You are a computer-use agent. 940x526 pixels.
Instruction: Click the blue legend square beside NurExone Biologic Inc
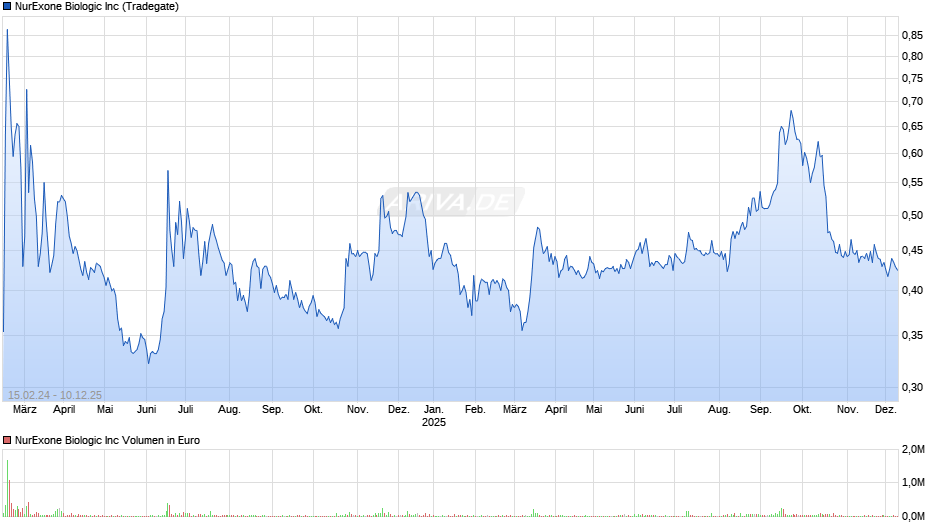[x=7, y=7]
